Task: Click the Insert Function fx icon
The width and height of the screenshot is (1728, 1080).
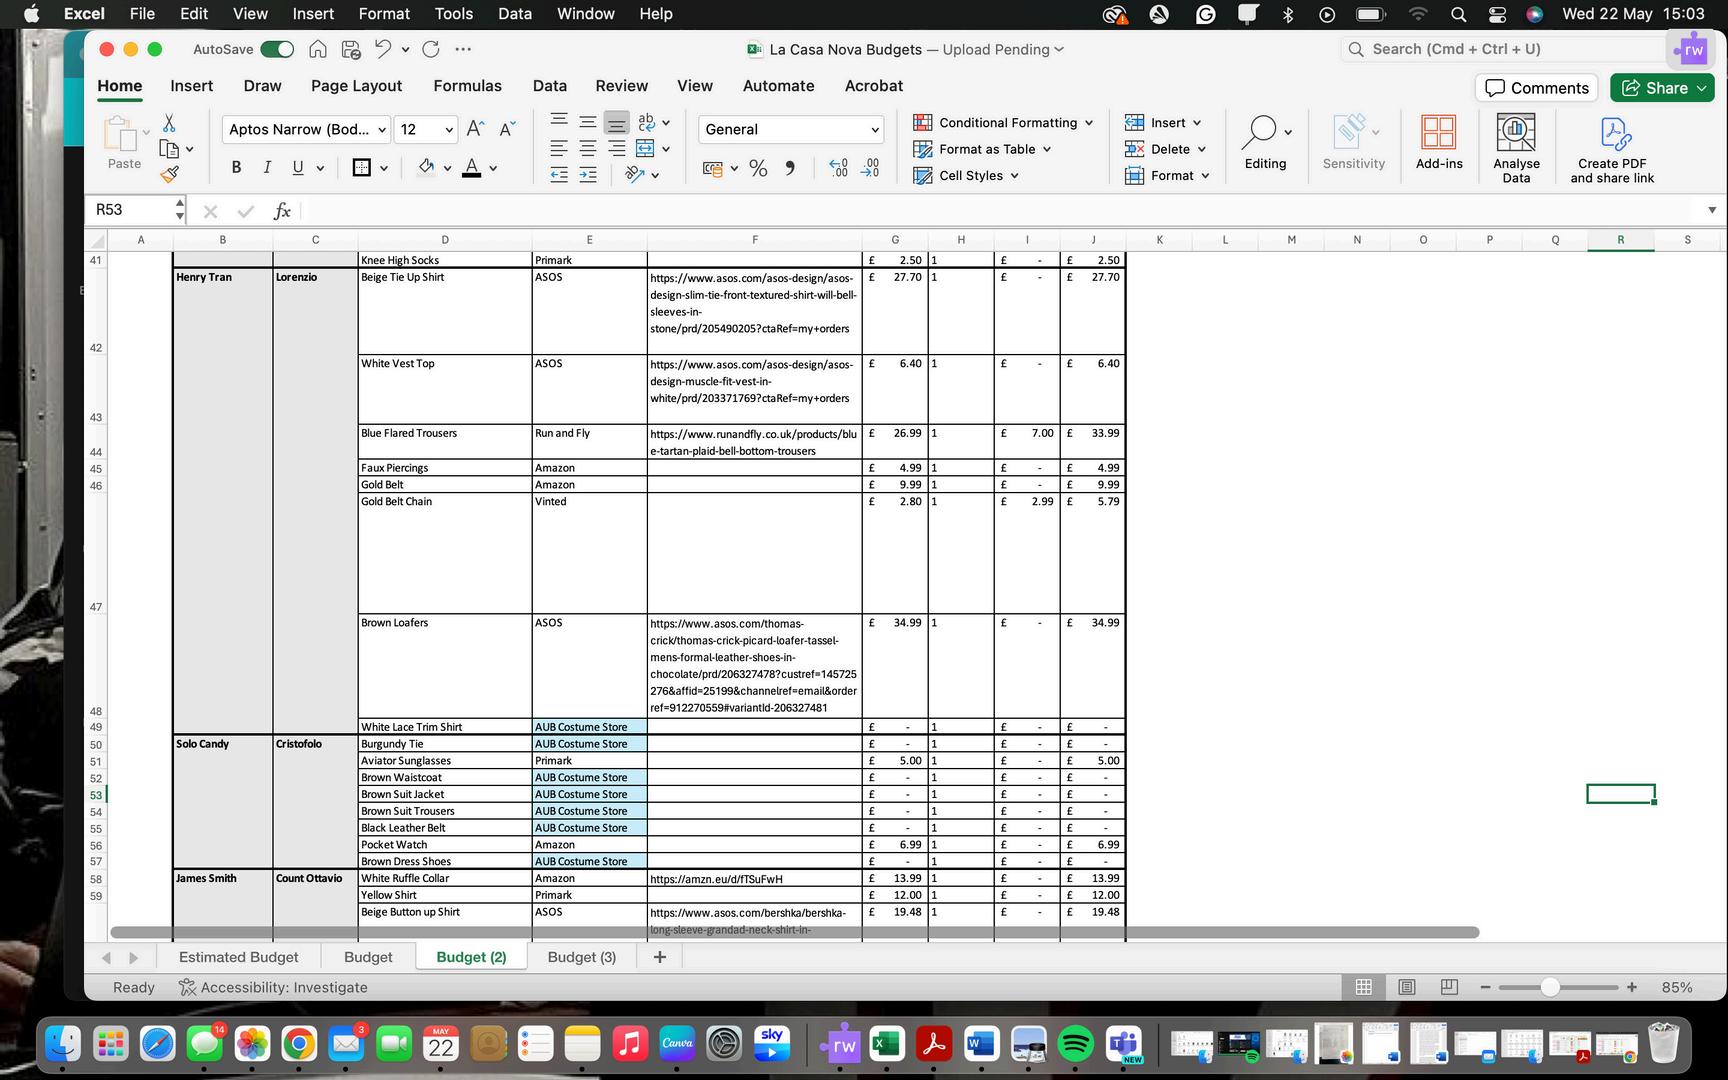Action: (x=282, y=210)
